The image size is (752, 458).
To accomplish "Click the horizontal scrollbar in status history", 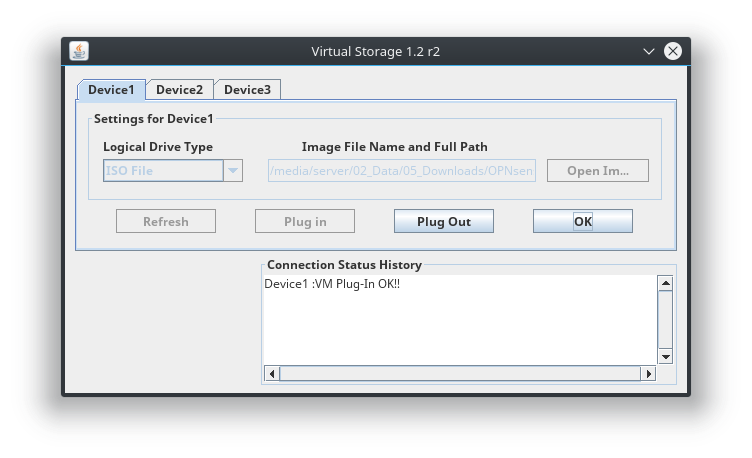I will click(x=458, y=374).
